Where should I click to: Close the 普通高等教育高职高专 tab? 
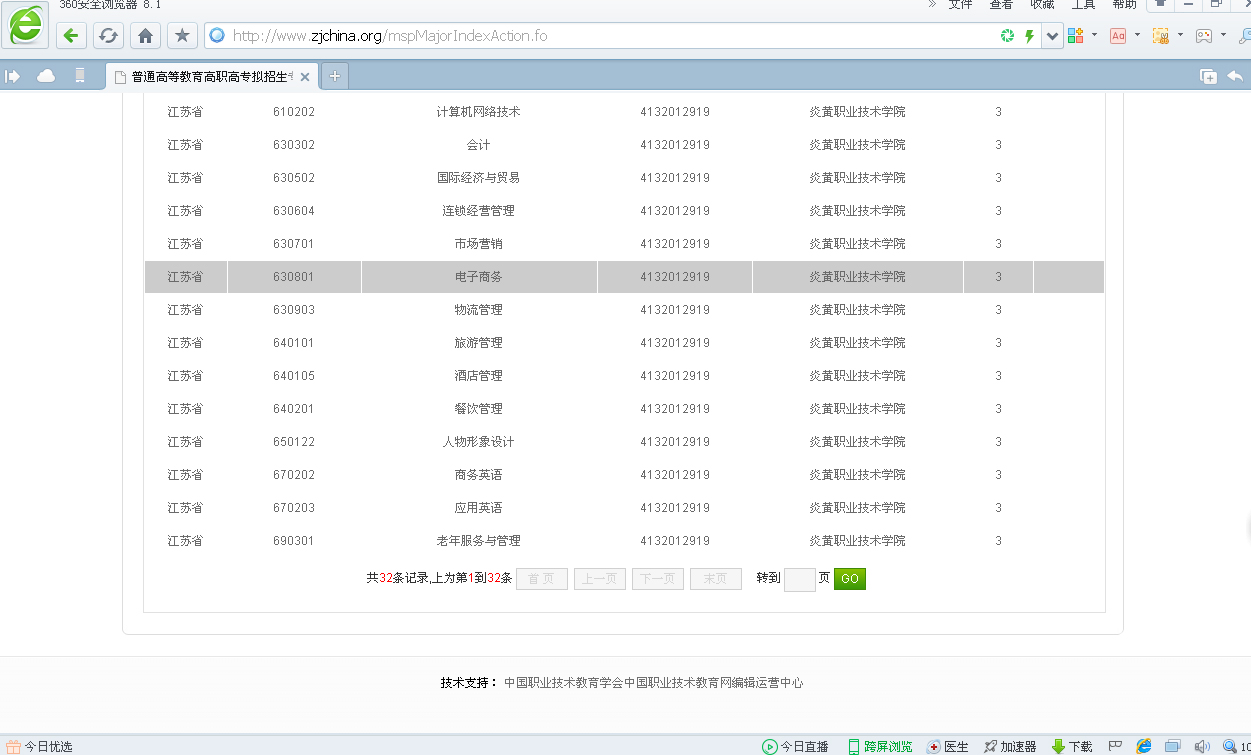point(305,77)
